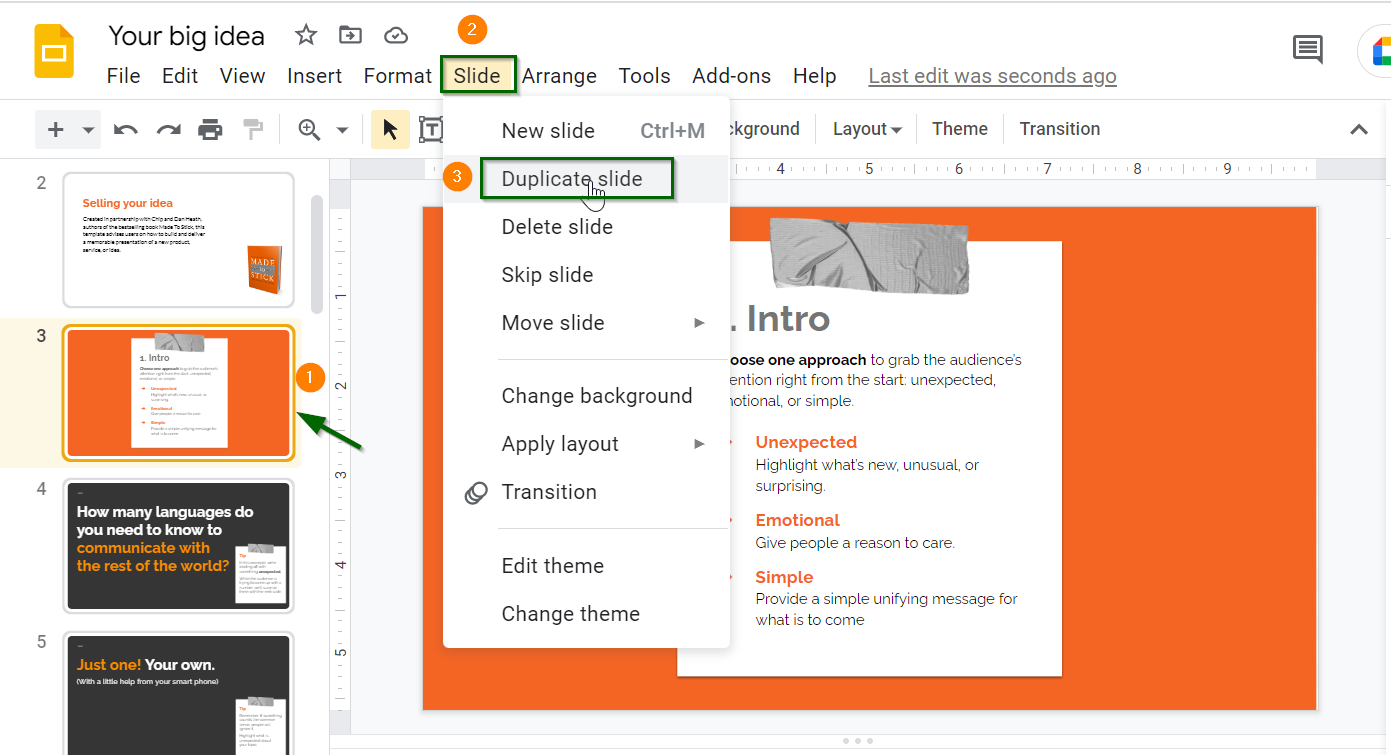Open the Layout dropdown in toolbar
1391x755 pixels.
[x=866, y=129]
